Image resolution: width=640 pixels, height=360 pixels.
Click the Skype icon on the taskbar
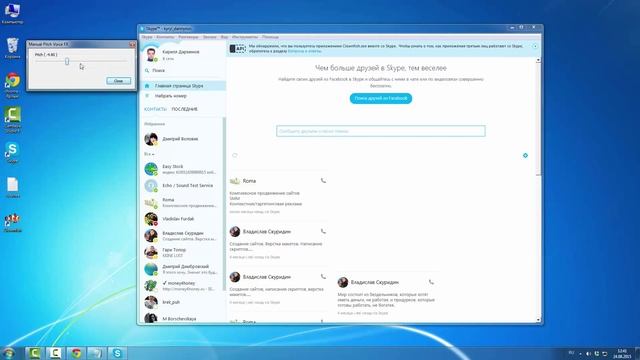tap(118, 353)
